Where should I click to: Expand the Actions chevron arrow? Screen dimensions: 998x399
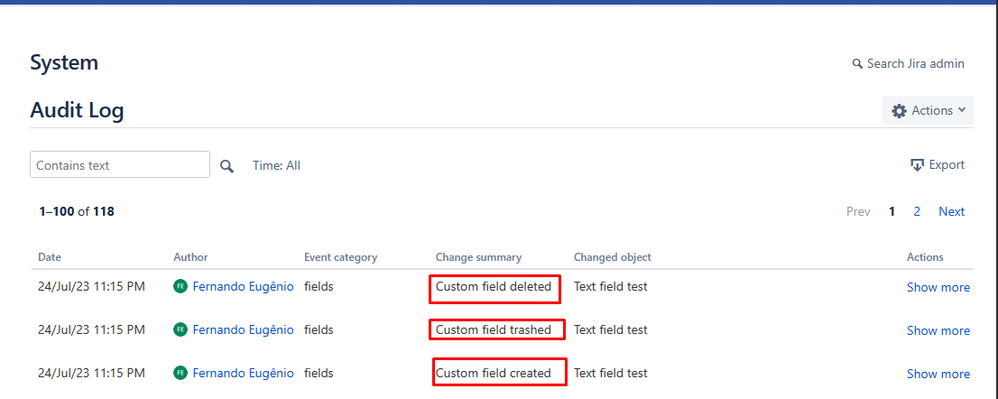point(962,110)
